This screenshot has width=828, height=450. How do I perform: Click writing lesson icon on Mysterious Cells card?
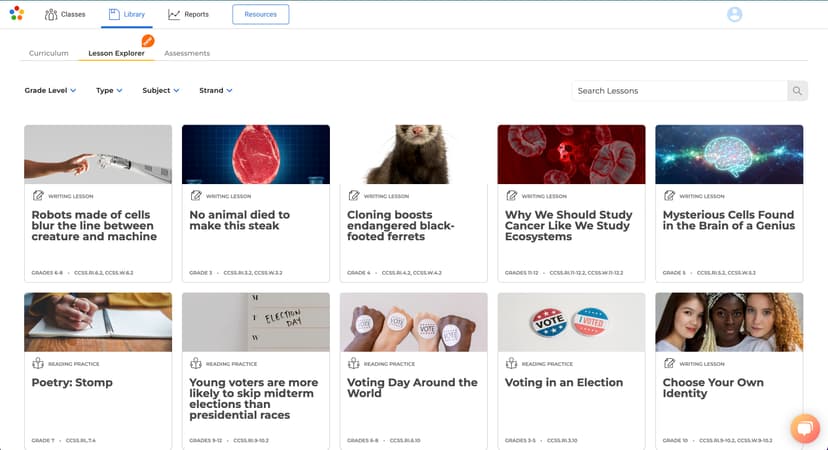670,196
